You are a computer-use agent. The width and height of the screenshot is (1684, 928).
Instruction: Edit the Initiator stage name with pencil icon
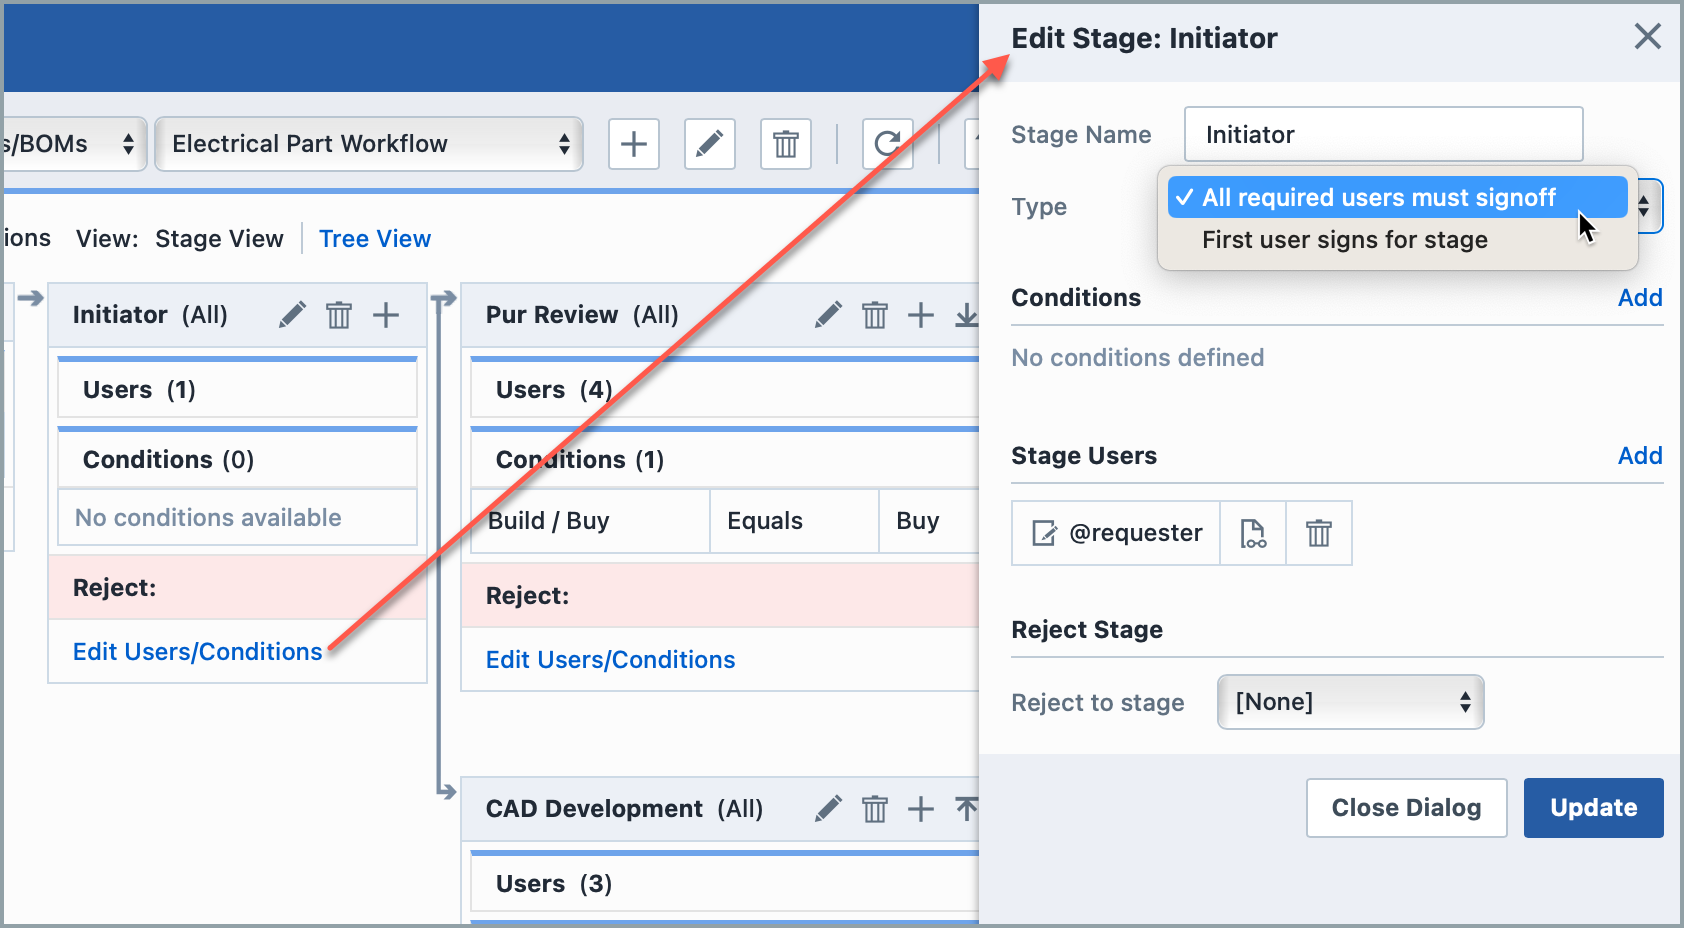[x=292, y=314]
